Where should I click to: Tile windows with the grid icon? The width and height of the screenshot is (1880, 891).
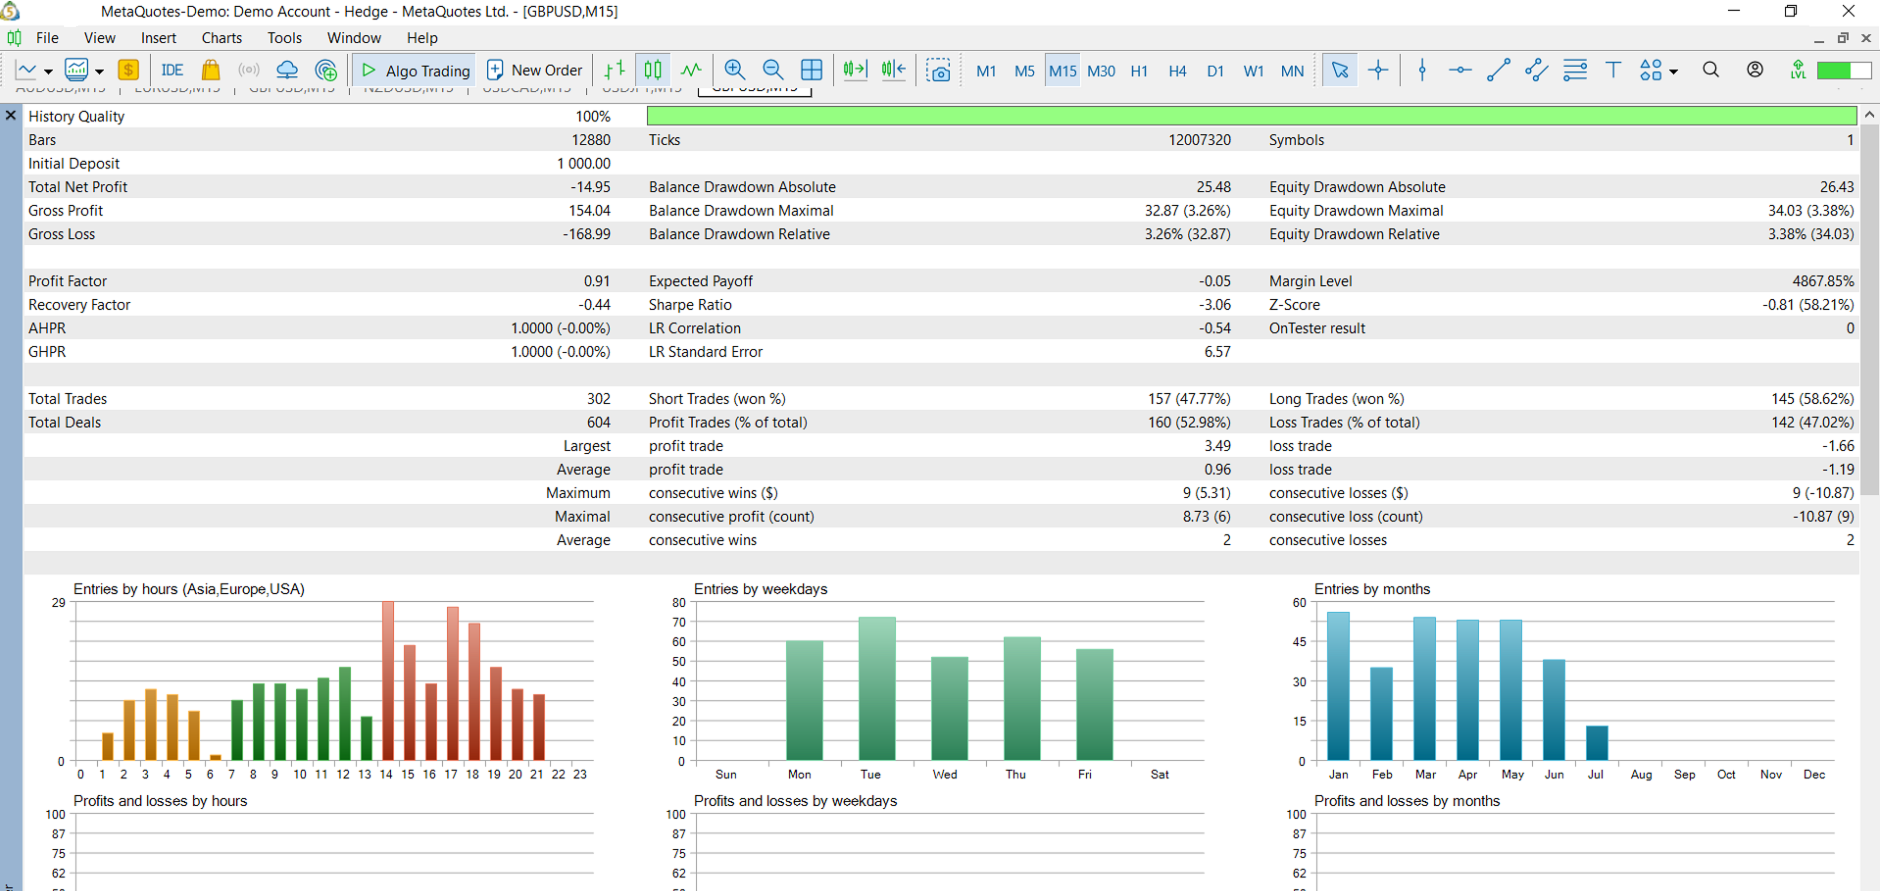[812, 70]
